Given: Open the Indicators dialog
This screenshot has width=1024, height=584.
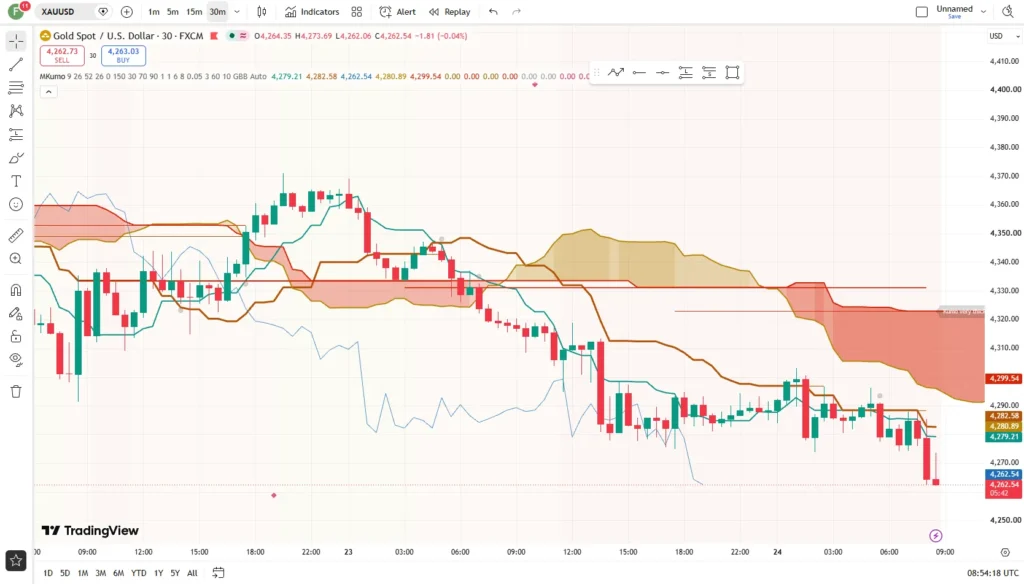Looking at the screenshot, I should pos(312,12).
